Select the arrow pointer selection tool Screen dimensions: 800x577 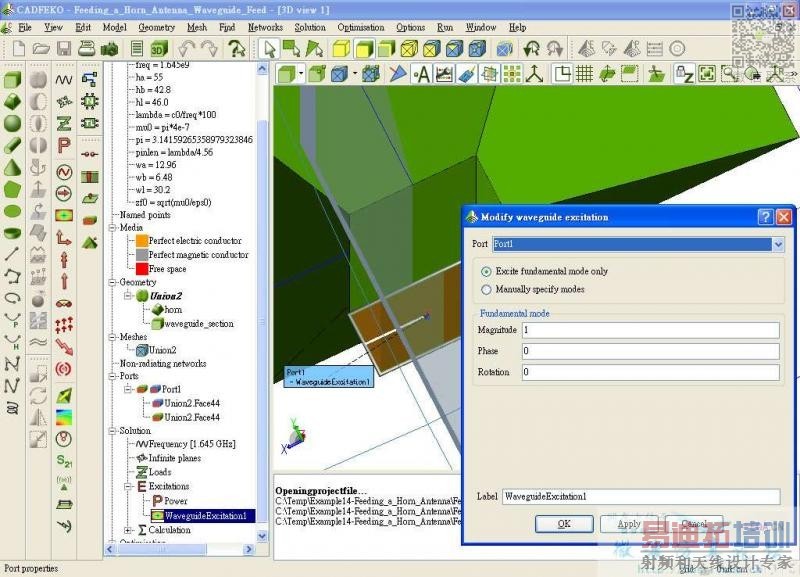coord(269,49)
